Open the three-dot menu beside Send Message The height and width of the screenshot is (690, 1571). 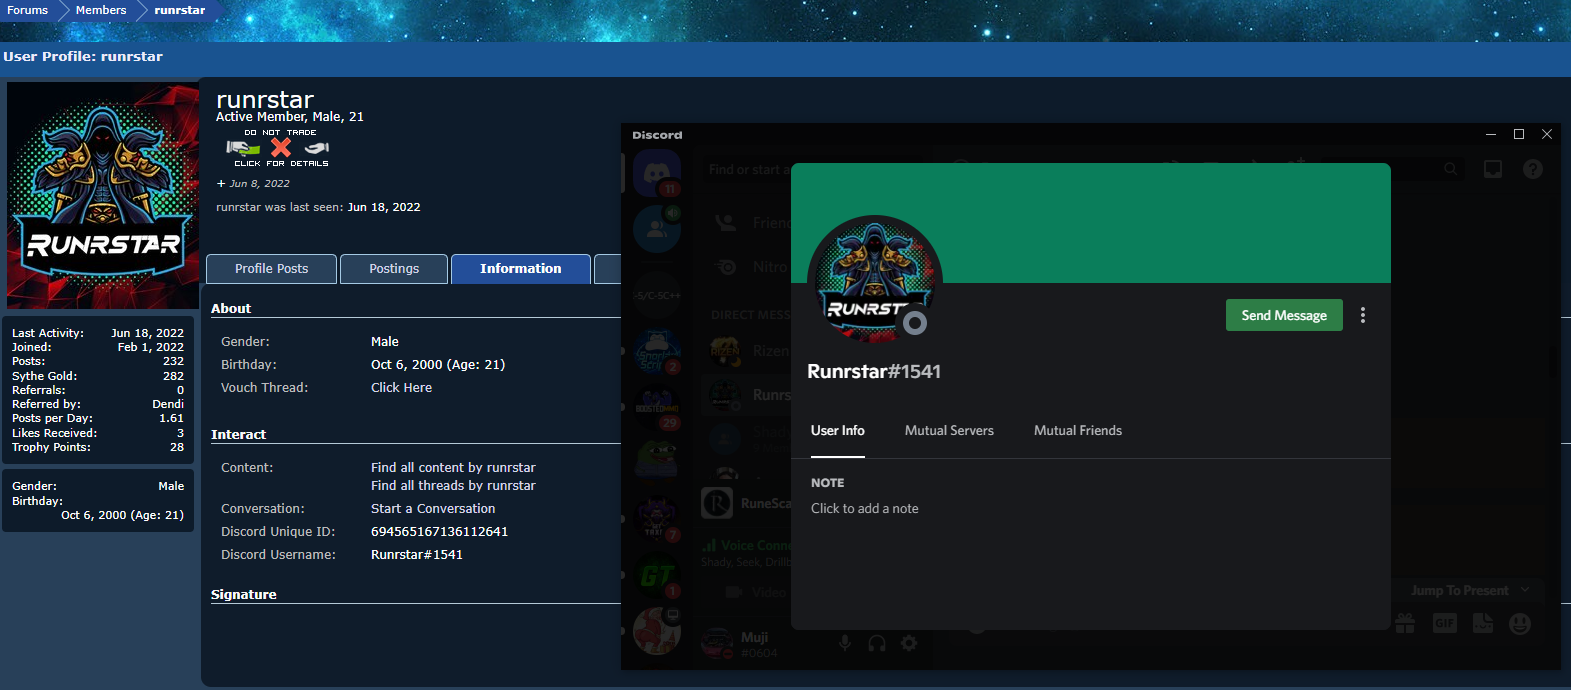[x=1363, y=315]
